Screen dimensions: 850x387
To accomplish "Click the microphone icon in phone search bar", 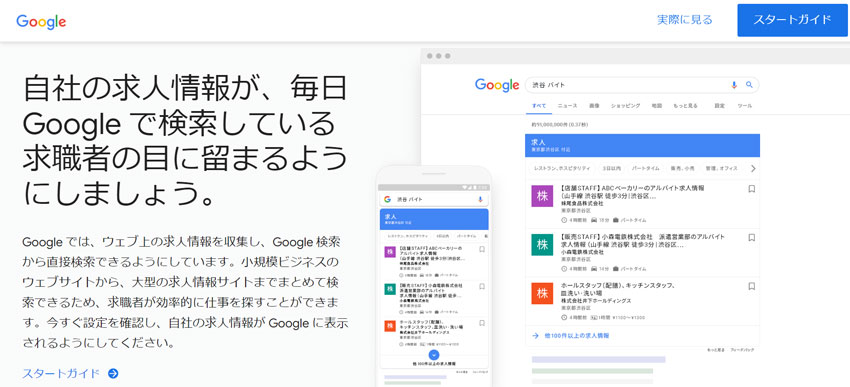I will click(x=480, y=199).
